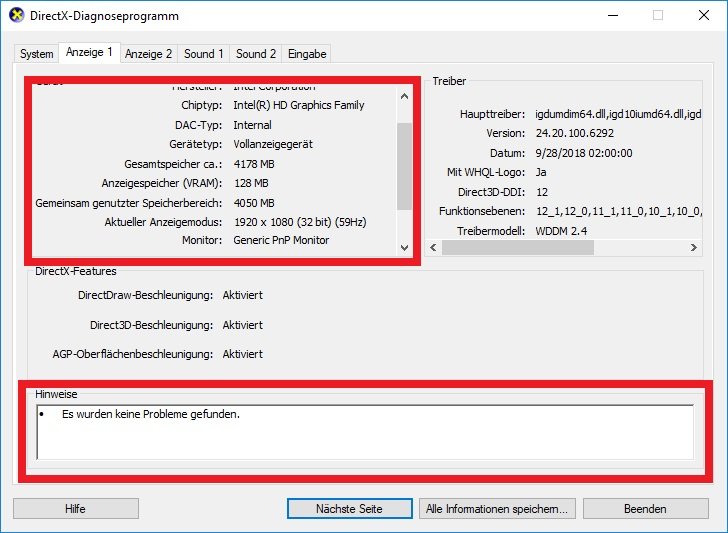The width and height of the screenshot is (728, 533).
Task: Click the Vollanzeigegerät value
Action: pos(273,144)
